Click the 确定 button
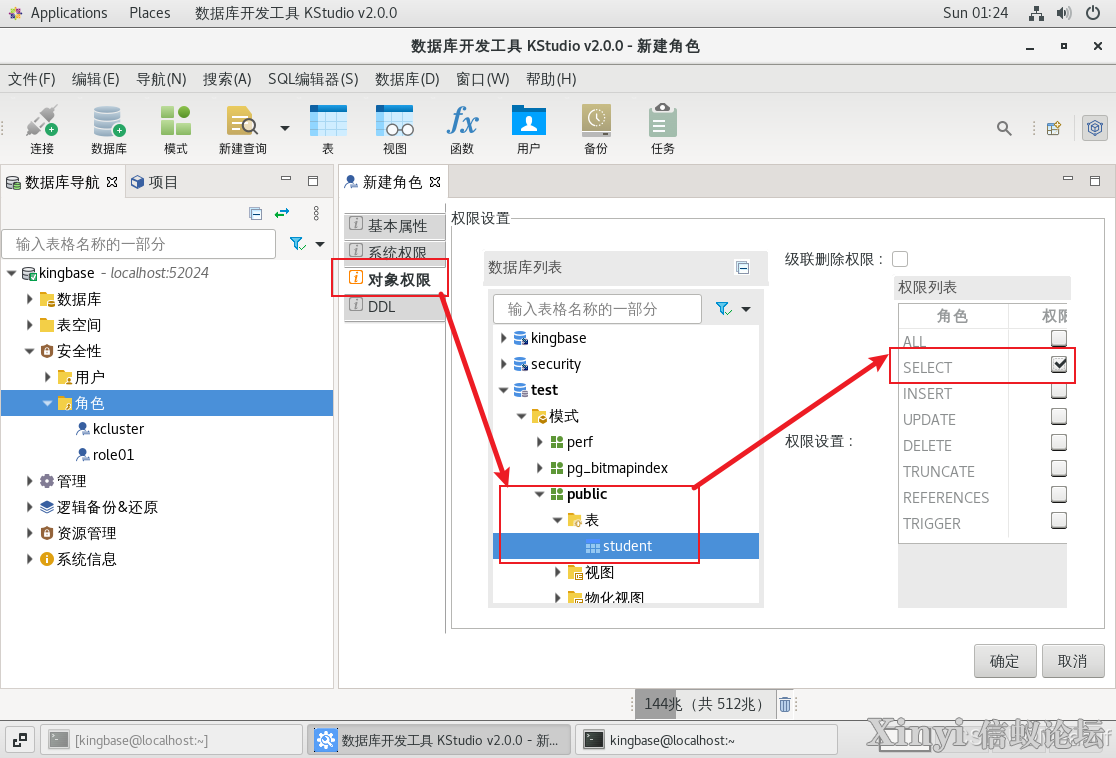Image resolution: width=1116 pixels, height=758 pixels. pos(1004,661)
